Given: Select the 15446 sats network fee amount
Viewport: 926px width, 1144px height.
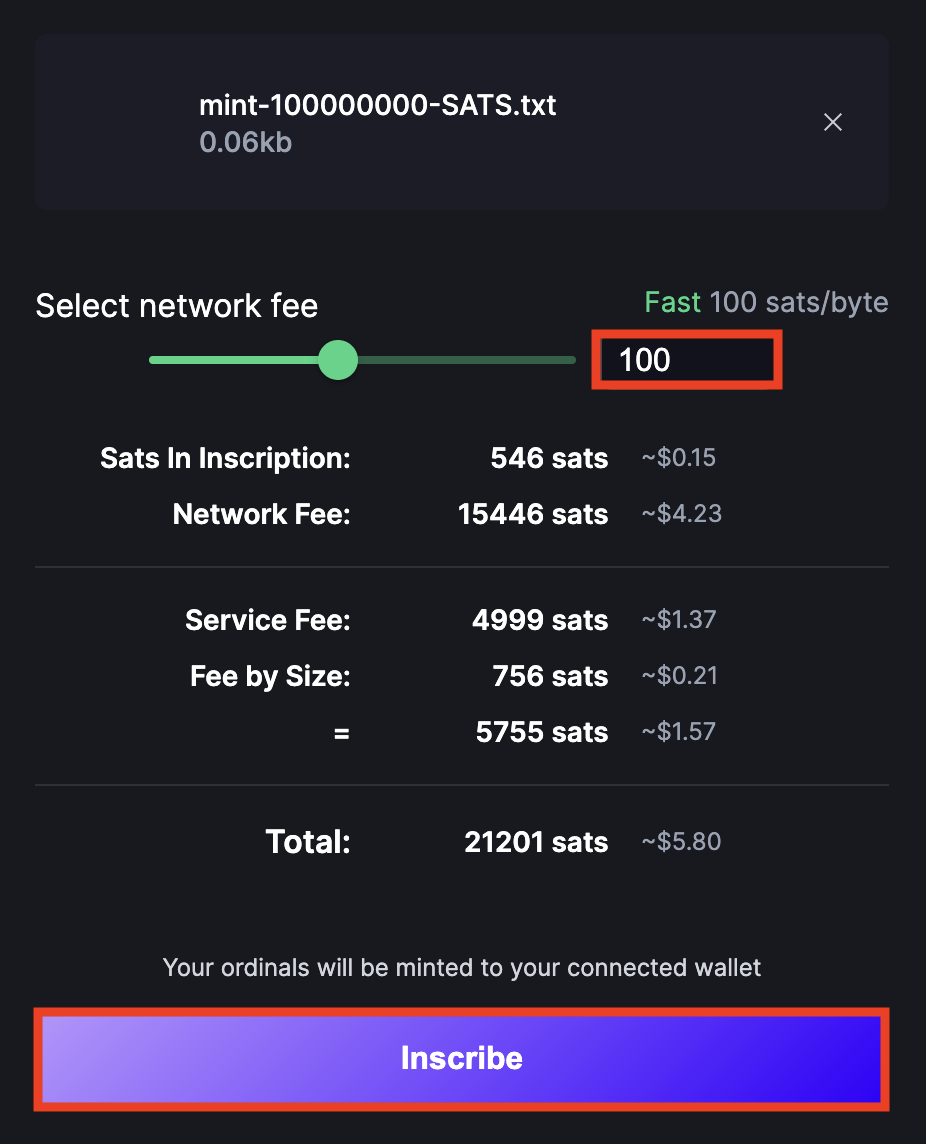Looking at the screenshot, I should [x=533, y=514].
